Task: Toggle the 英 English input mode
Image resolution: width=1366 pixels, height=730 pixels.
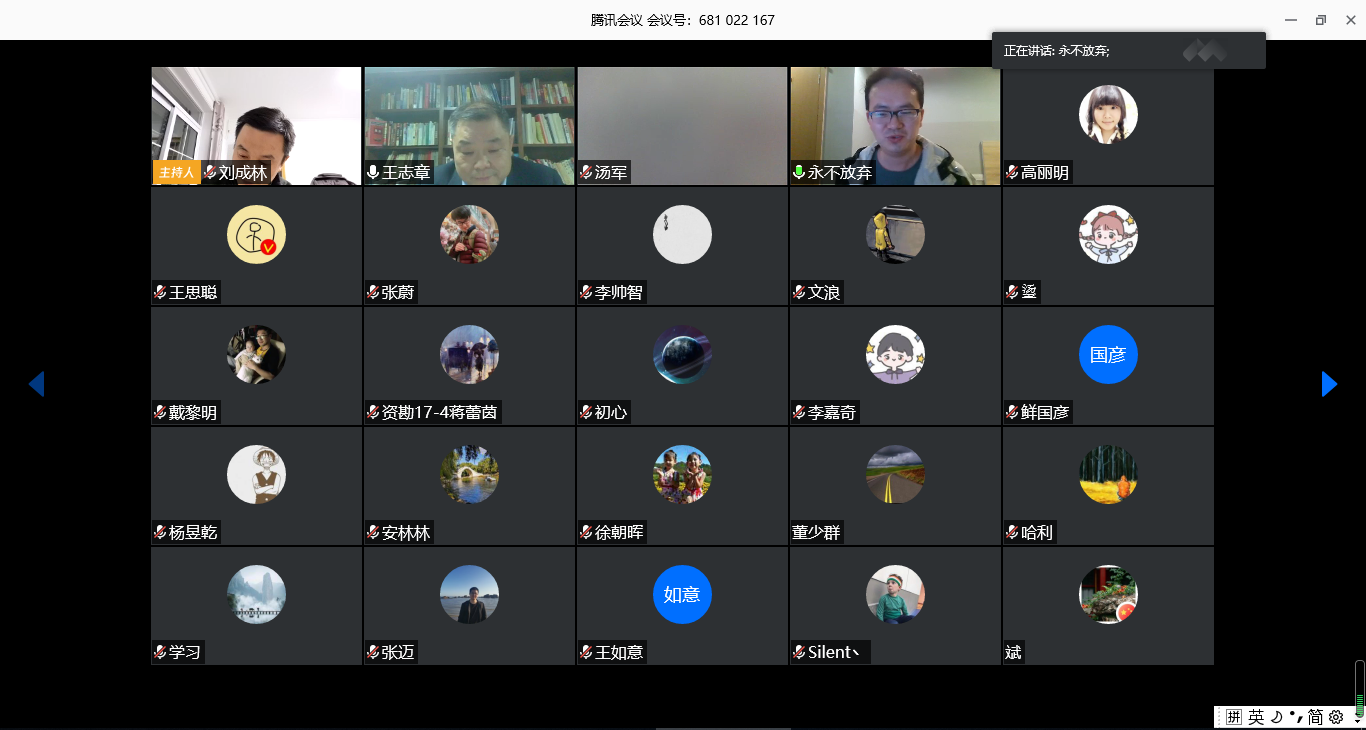Action: (x=1256, y=717)
